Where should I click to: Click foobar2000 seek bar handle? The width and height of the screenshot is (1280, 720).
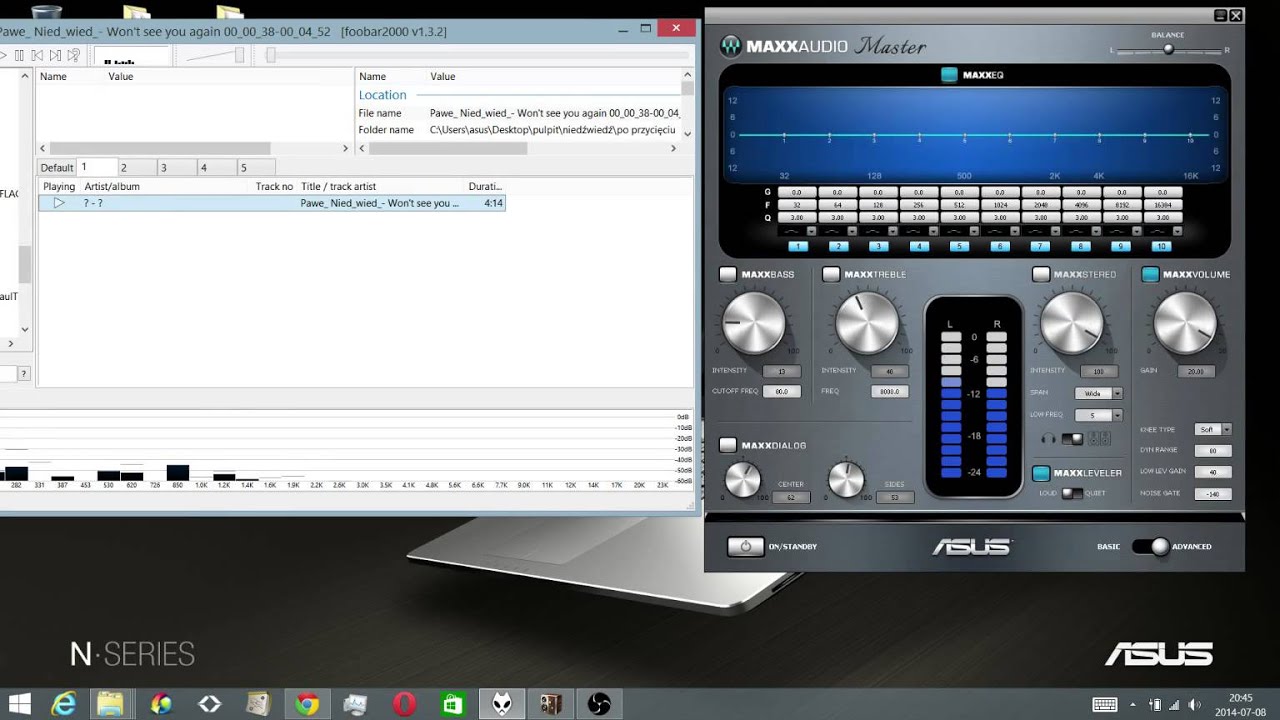coord(271,56)
